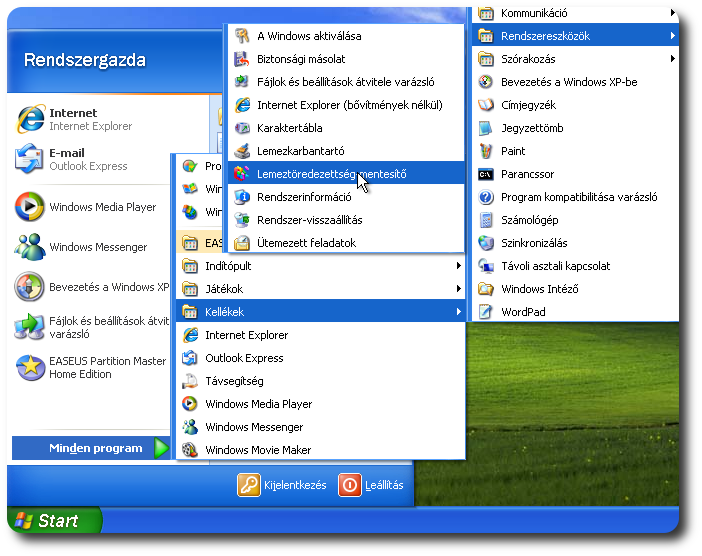Image resolution: width=702 pixels, height=556 pixels.
Task: Click the Biztonsági másolat icon
Action: (242, 59)
